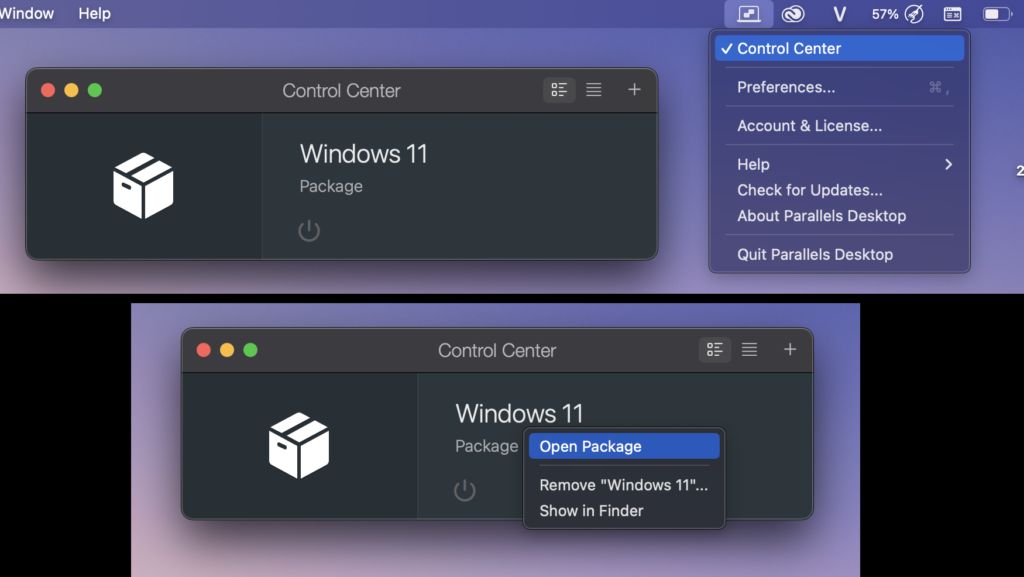Toggle checked Control Center menu item
Screen dimensions: 1024x577
(839, 48)
